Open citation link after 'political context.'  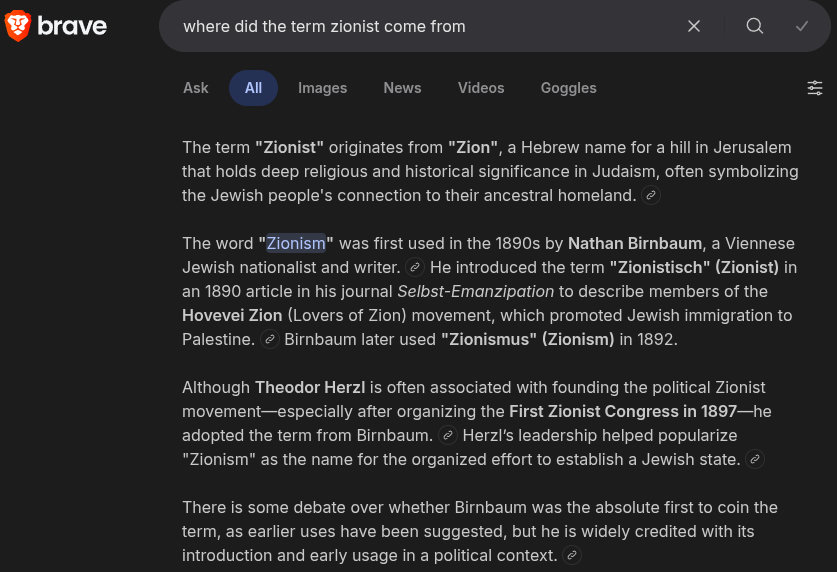tap(571, 555)
